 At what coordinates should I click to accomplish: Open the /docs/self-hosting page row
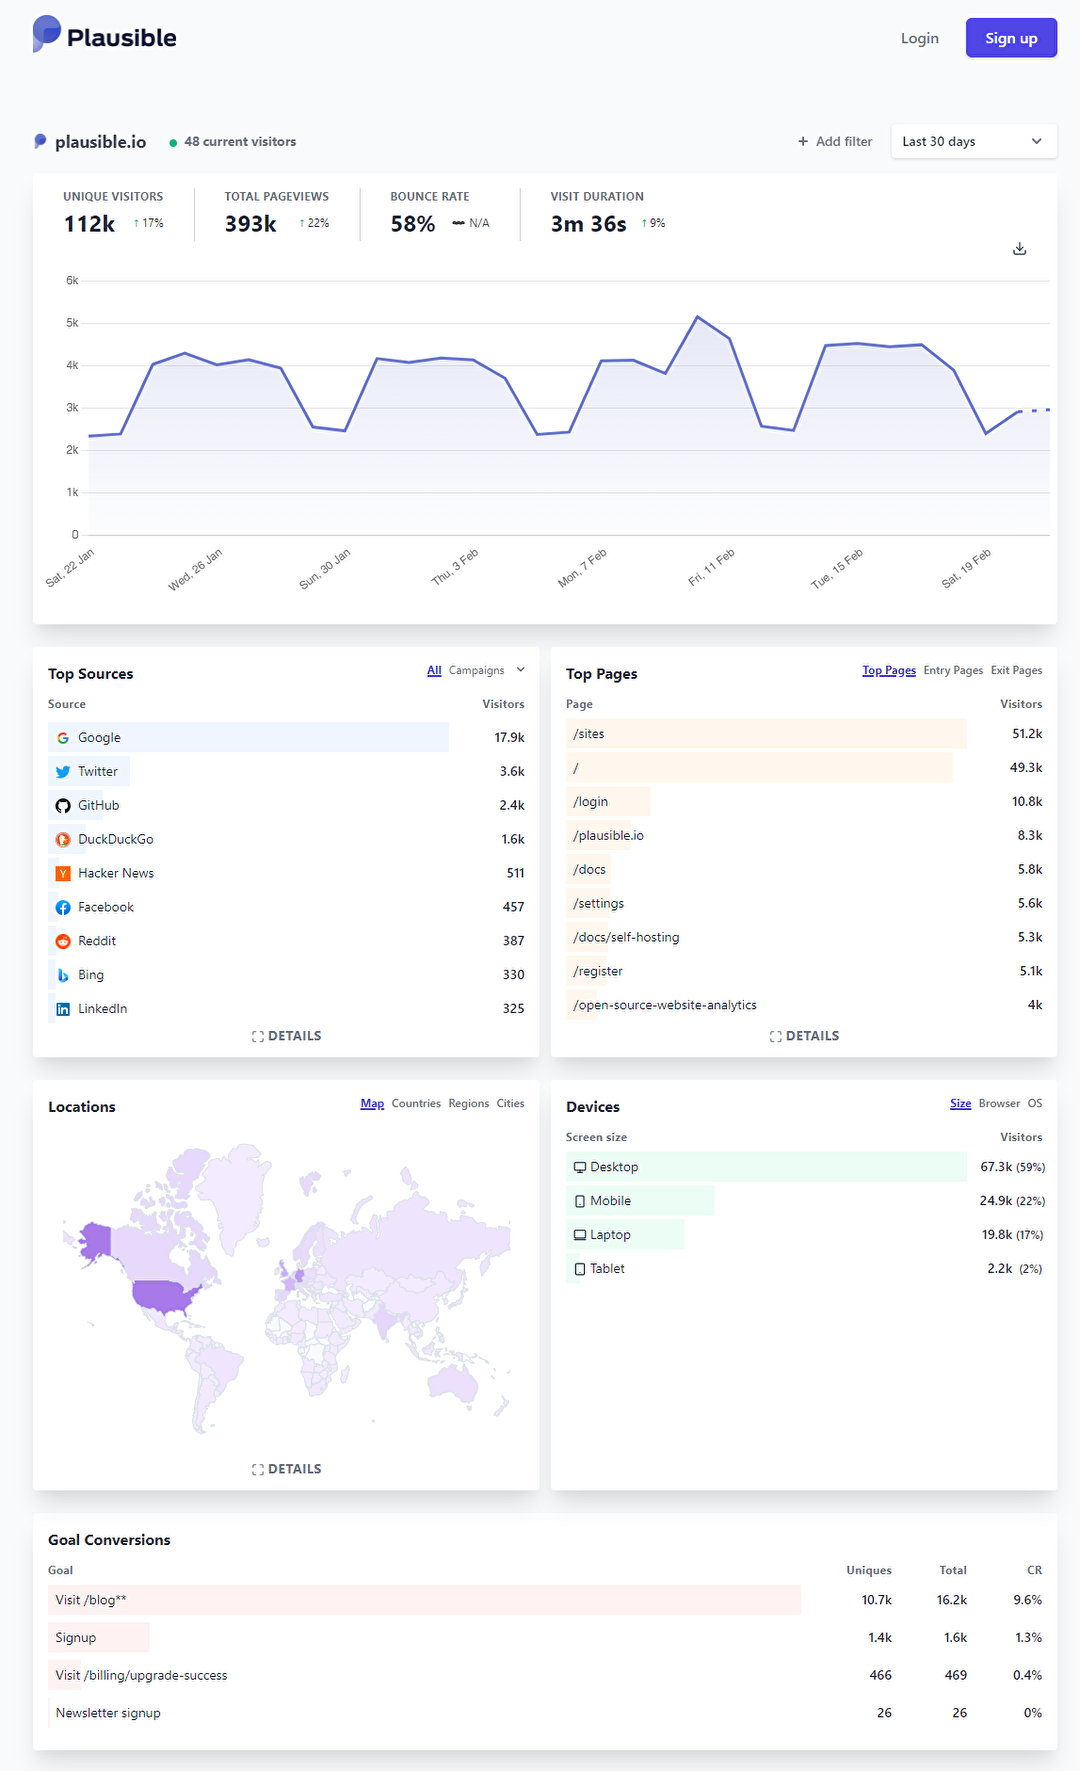(804, 938)
